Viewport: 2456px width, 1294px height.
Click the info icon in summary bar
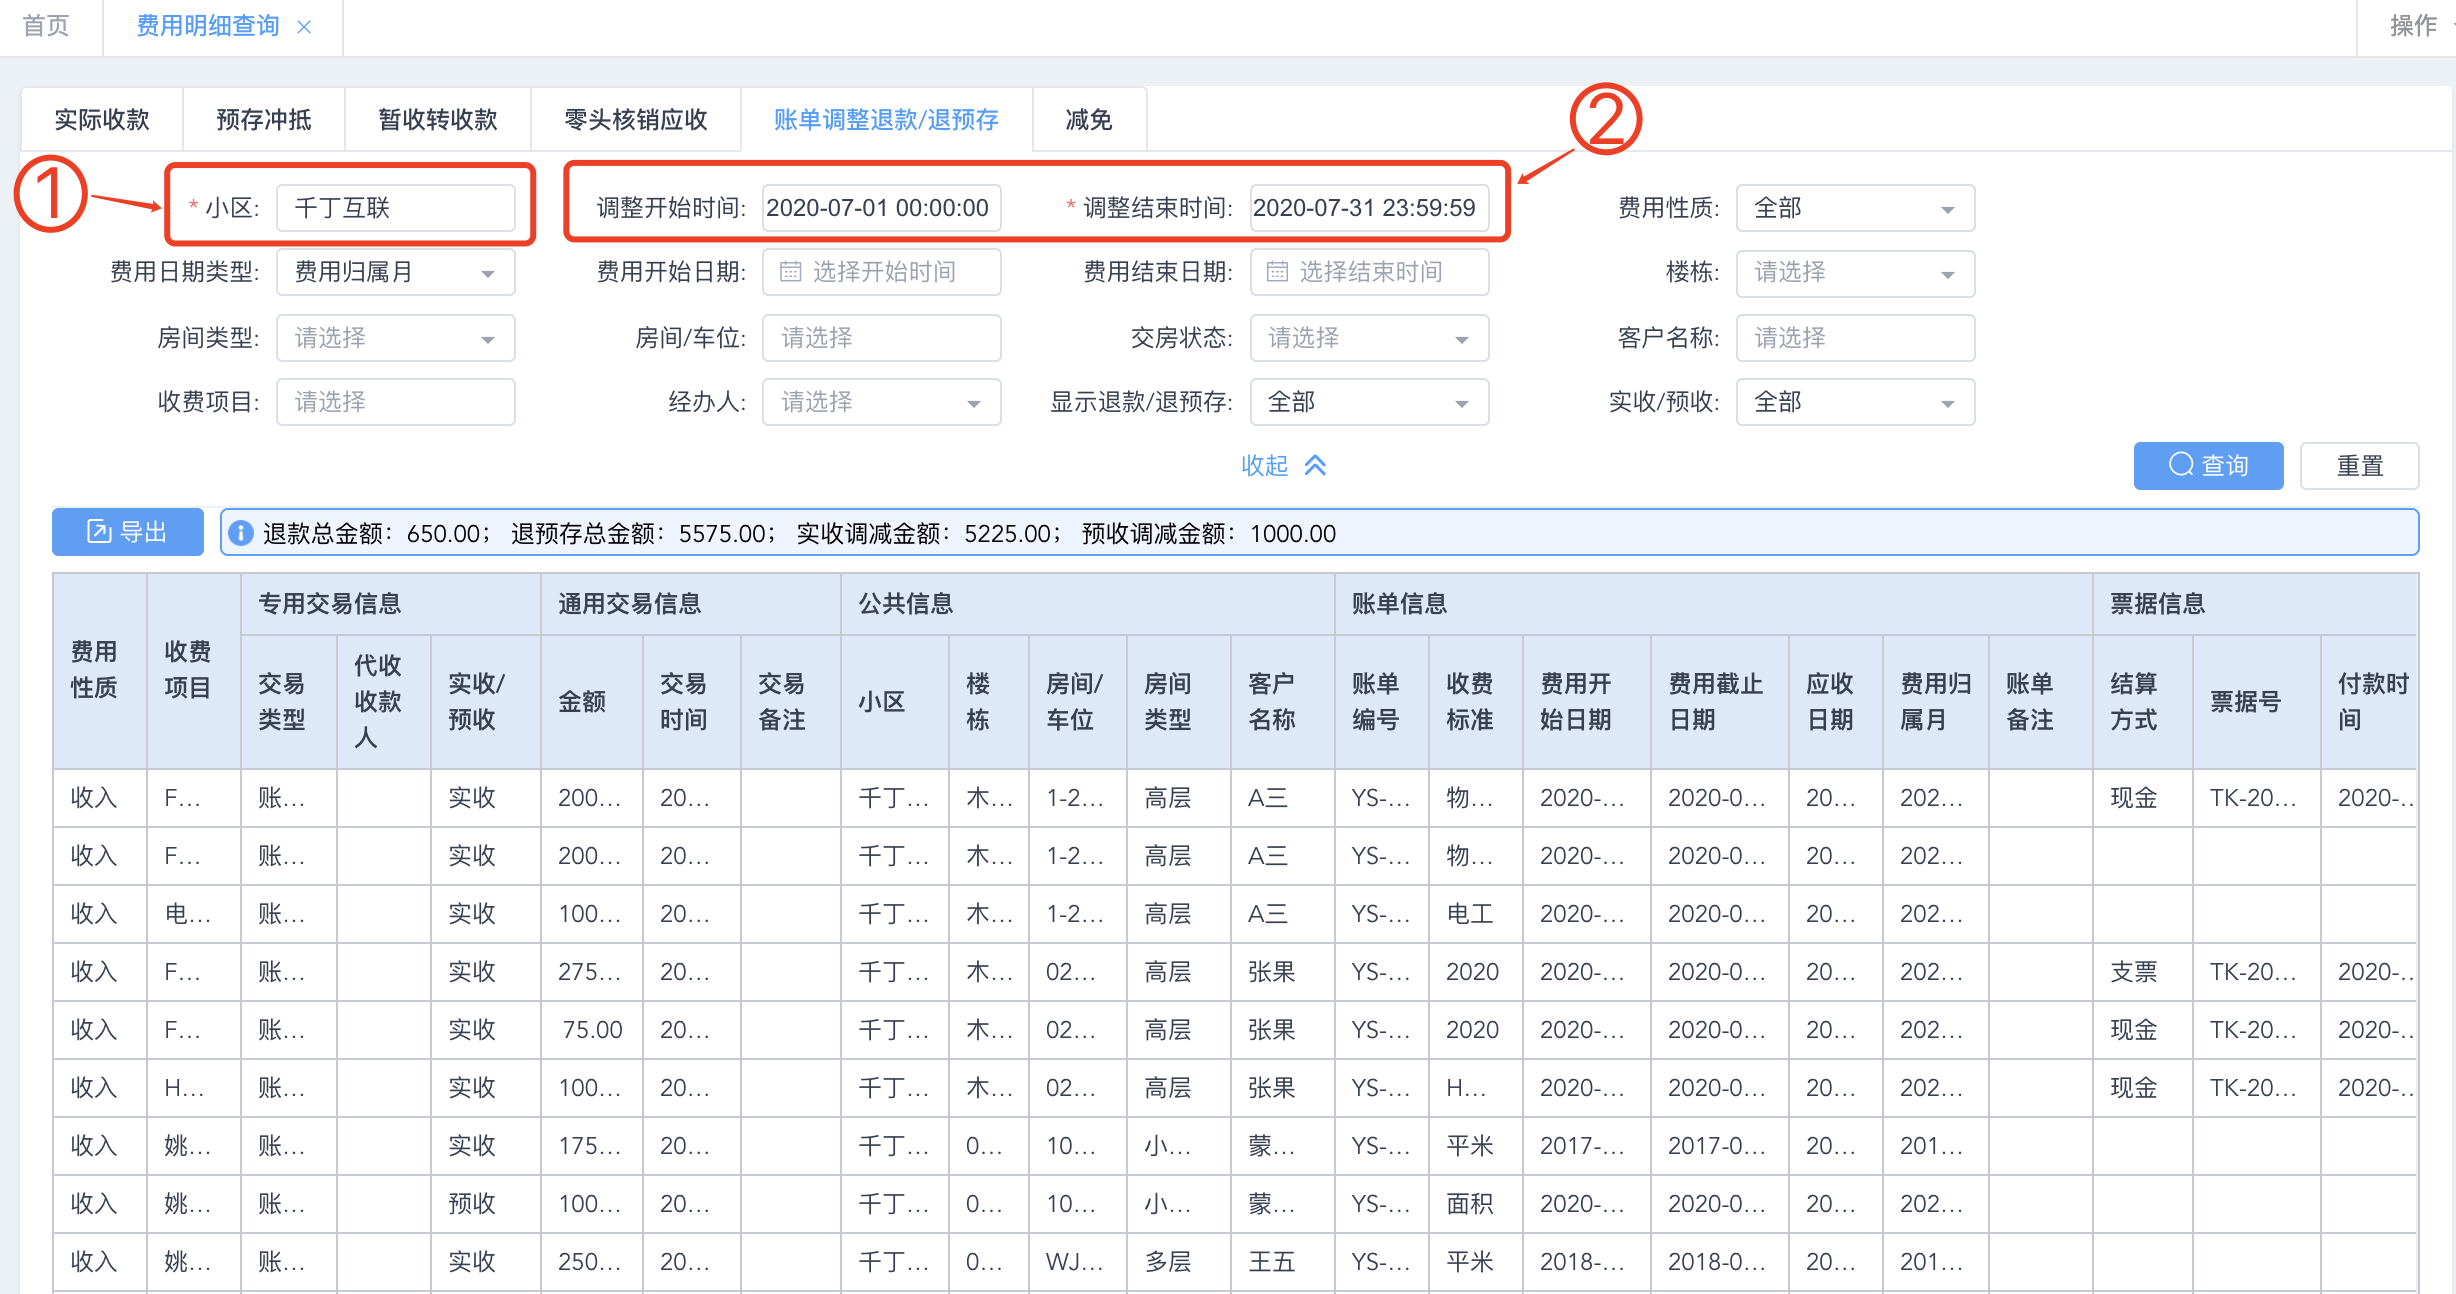[241, 533]
